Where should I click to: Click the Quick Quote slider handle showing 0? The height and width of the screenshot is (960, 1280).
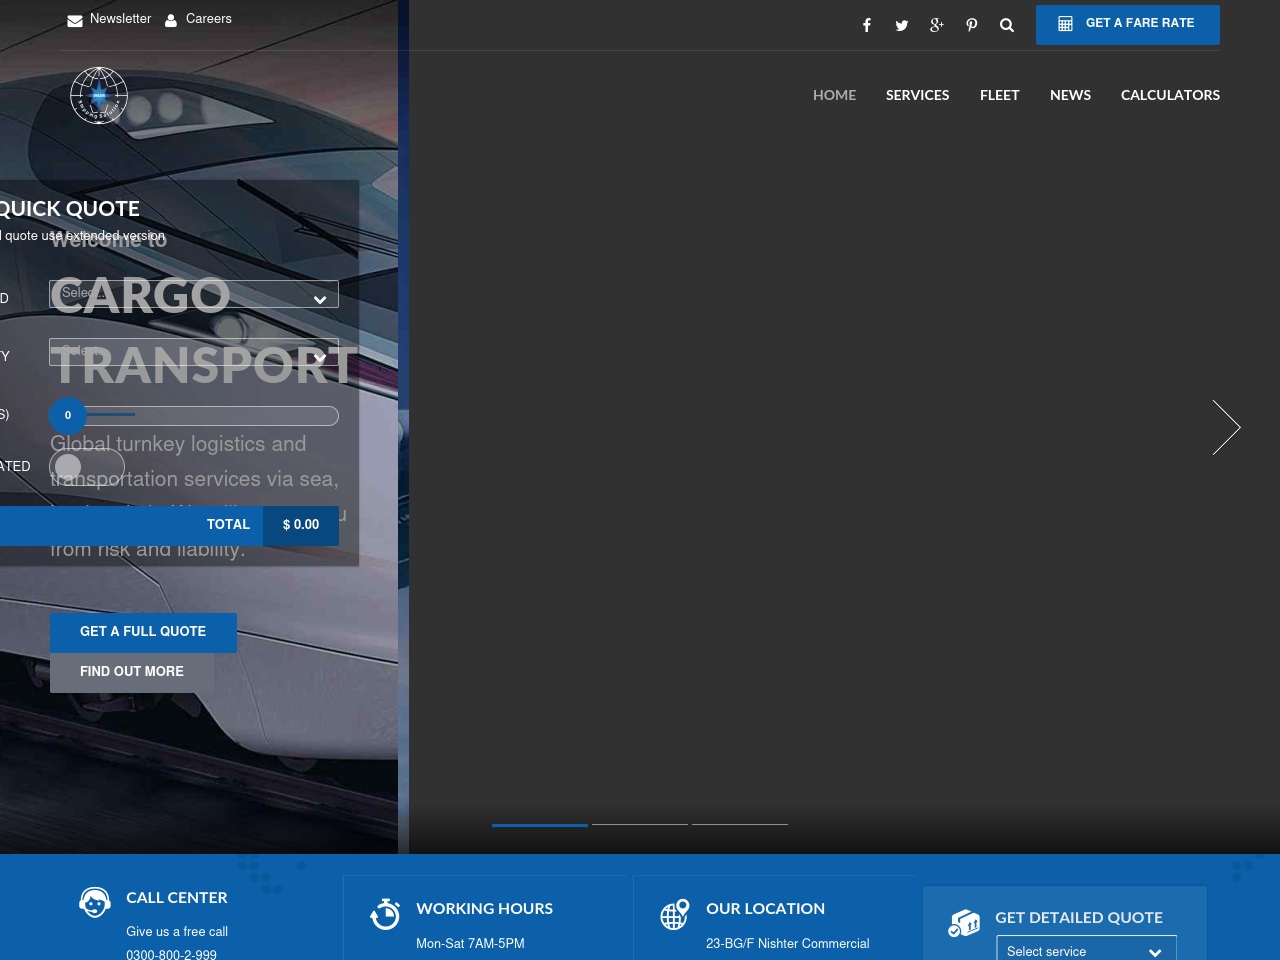coord(68,416)
